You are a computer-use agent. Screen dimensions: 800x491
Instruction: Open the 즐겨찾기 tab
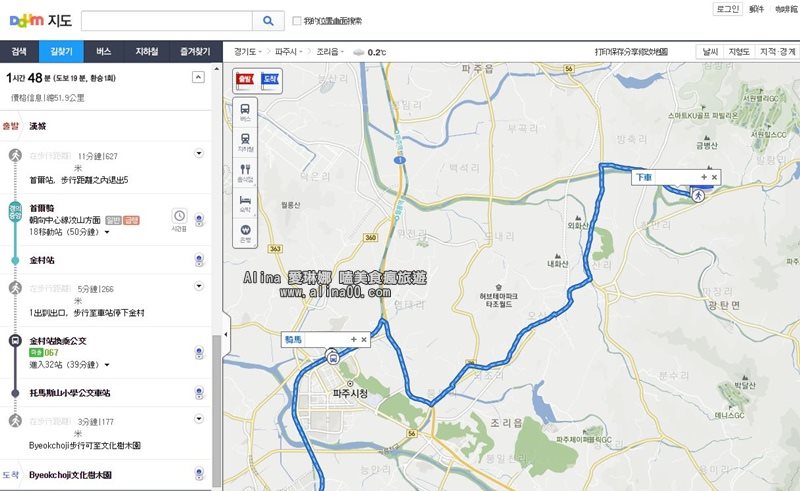tap(195, 52)
